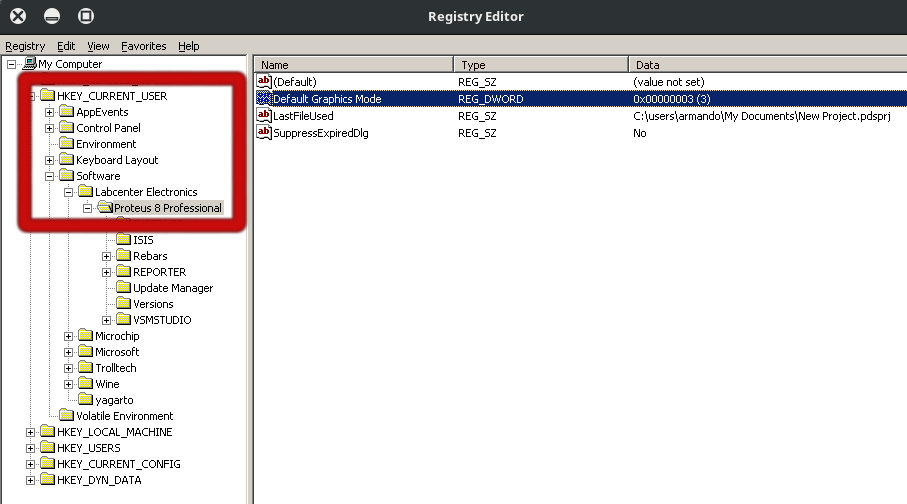Select the AppEvents tree label
Screen dimensions: 907x504
102,112
